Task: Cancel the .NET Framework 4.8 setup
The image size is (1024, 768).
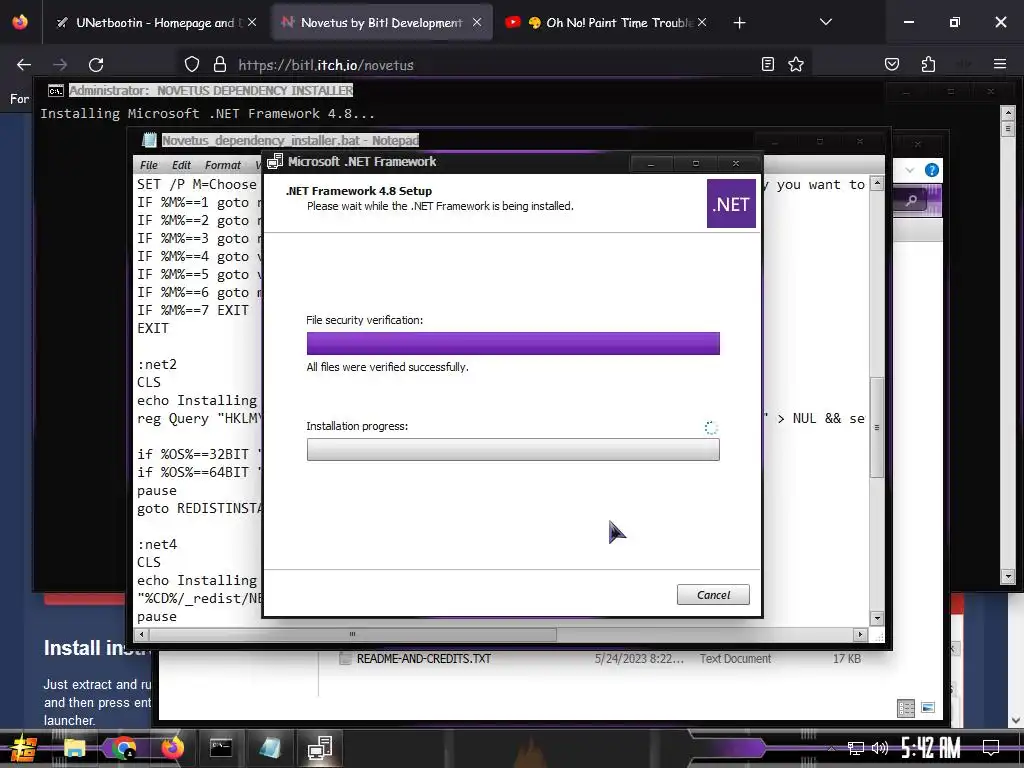Action: click(x=713, y=594)
